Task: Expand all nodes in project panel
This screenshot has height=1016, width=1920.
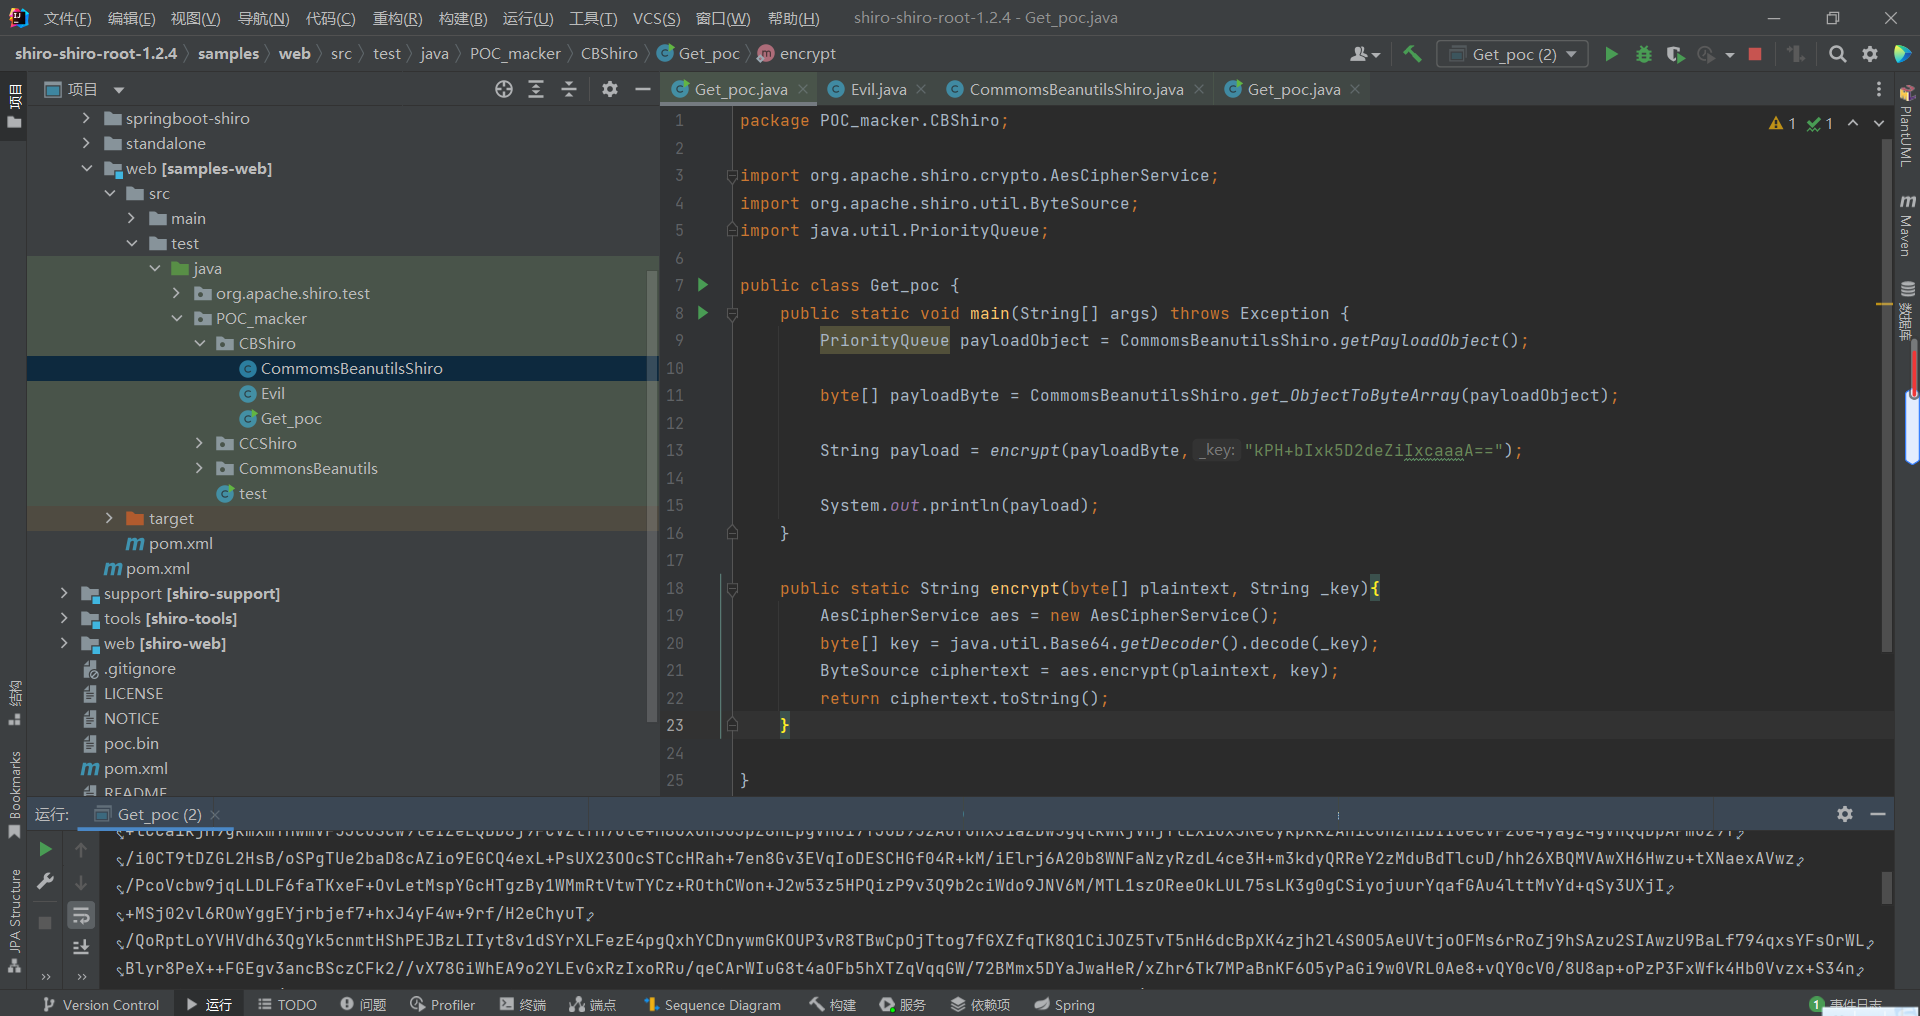Action: click(536, 89)
